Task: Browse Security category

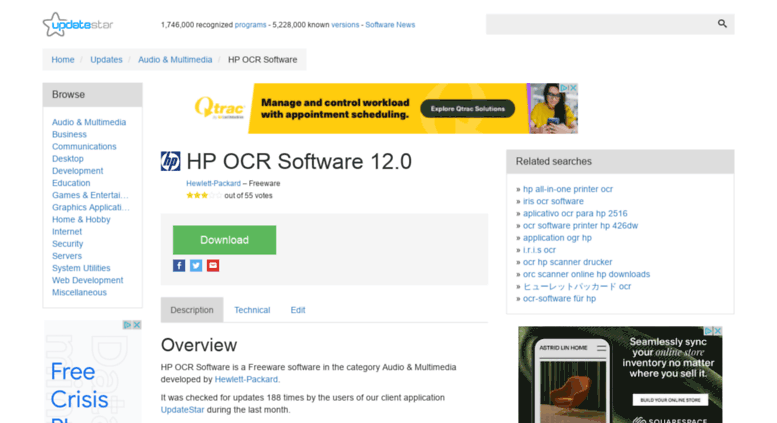Action: (68, 244)
